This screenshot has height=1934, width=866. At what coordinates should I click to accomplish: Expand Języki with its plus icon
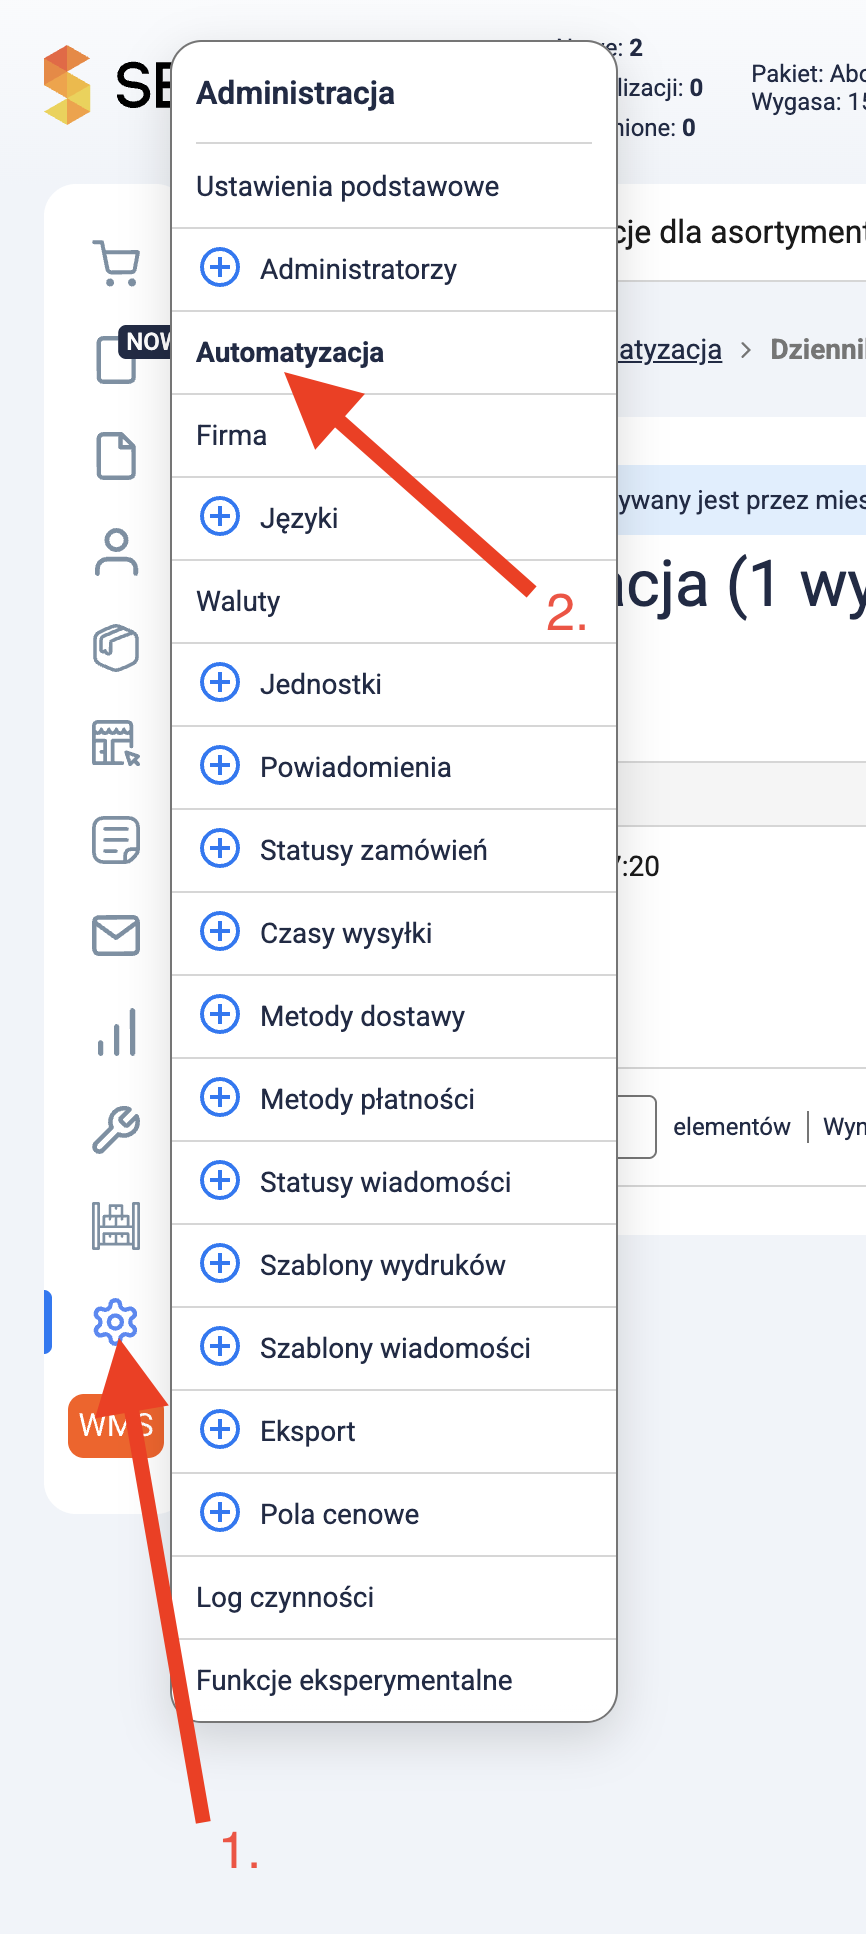click(220, 517)
